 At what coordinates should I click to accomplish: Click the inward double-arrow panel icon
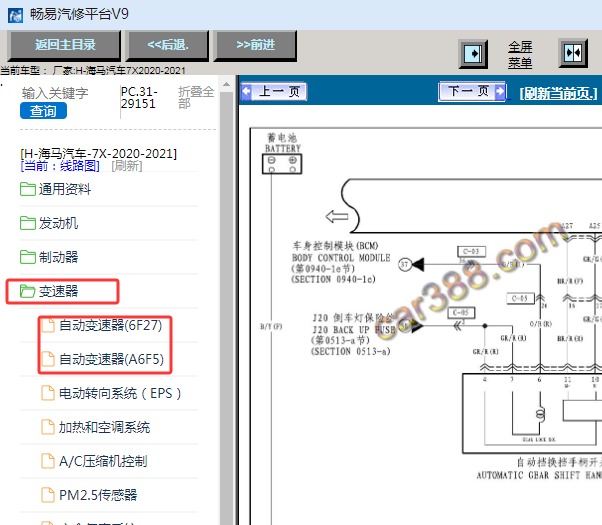pyautogui.click(x=573, y=53)
